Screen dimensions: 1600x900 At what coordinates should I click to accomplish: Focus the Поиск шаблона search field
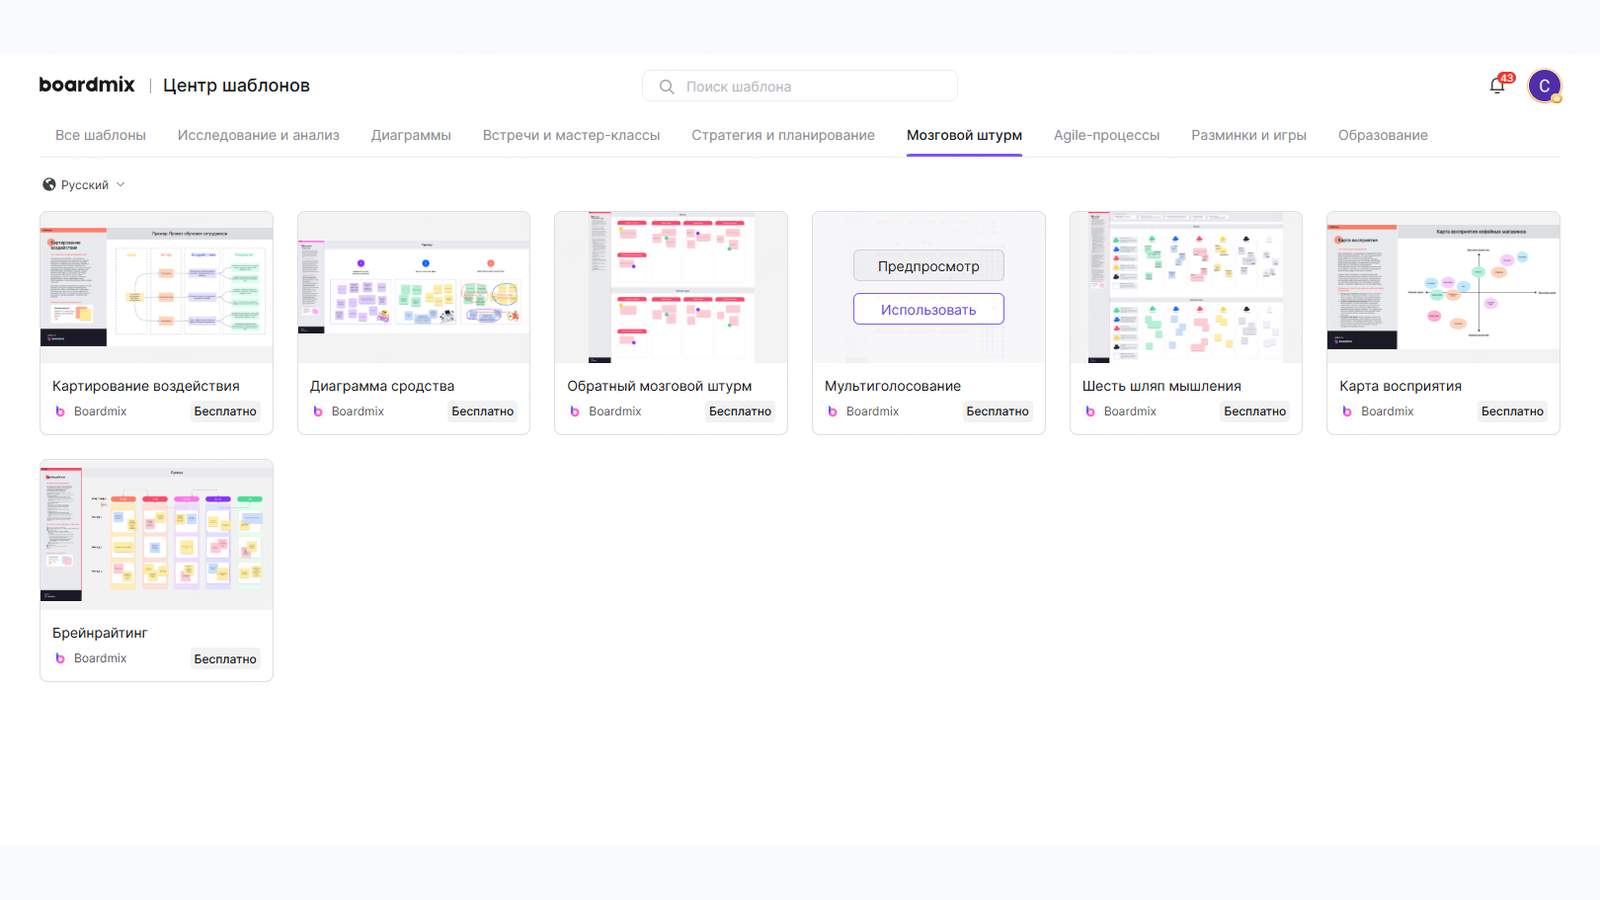pyautogui.click(x=800, y=87)
